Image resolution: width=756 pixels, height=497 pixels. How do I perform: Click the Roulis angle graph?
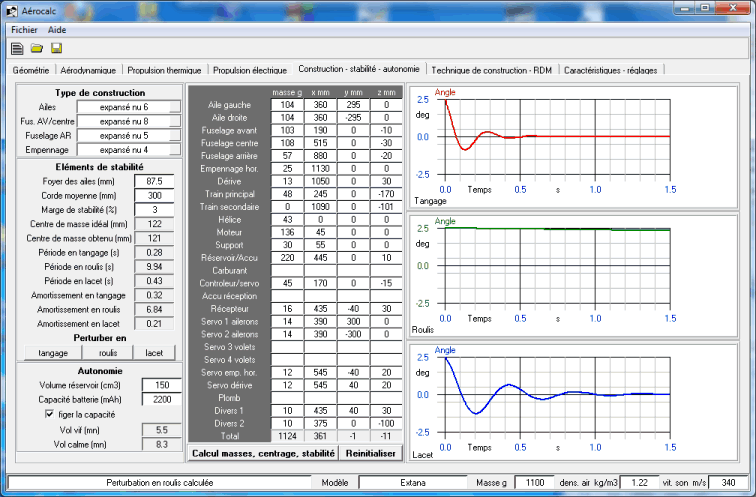point(573,276)
